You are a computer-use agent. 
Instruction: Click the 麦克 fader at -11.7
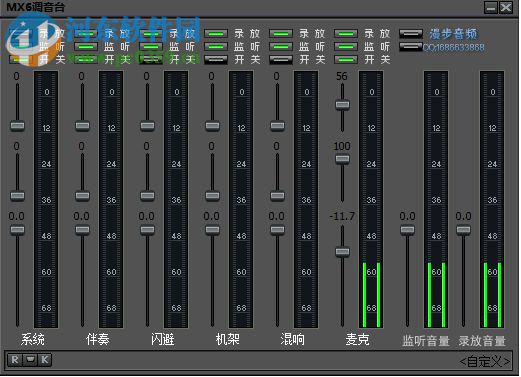pos(342,252)
